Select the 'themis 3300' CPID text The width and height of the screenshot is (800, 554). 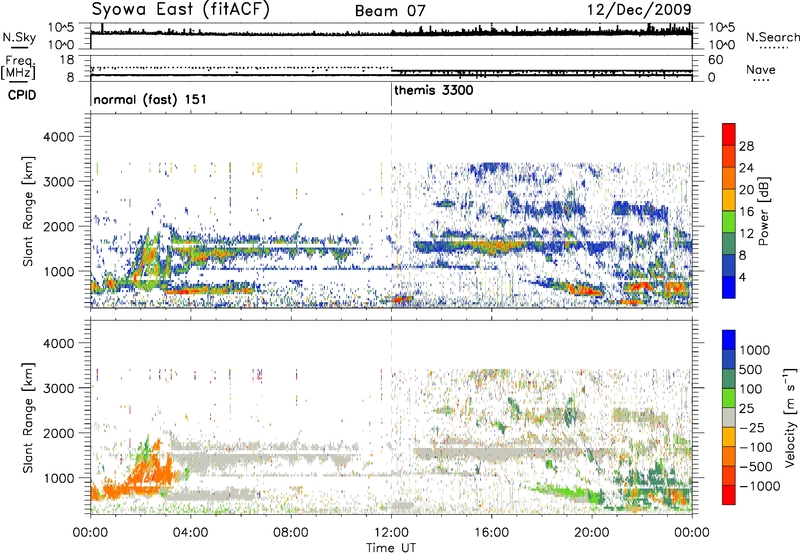[x=434, y=91]
